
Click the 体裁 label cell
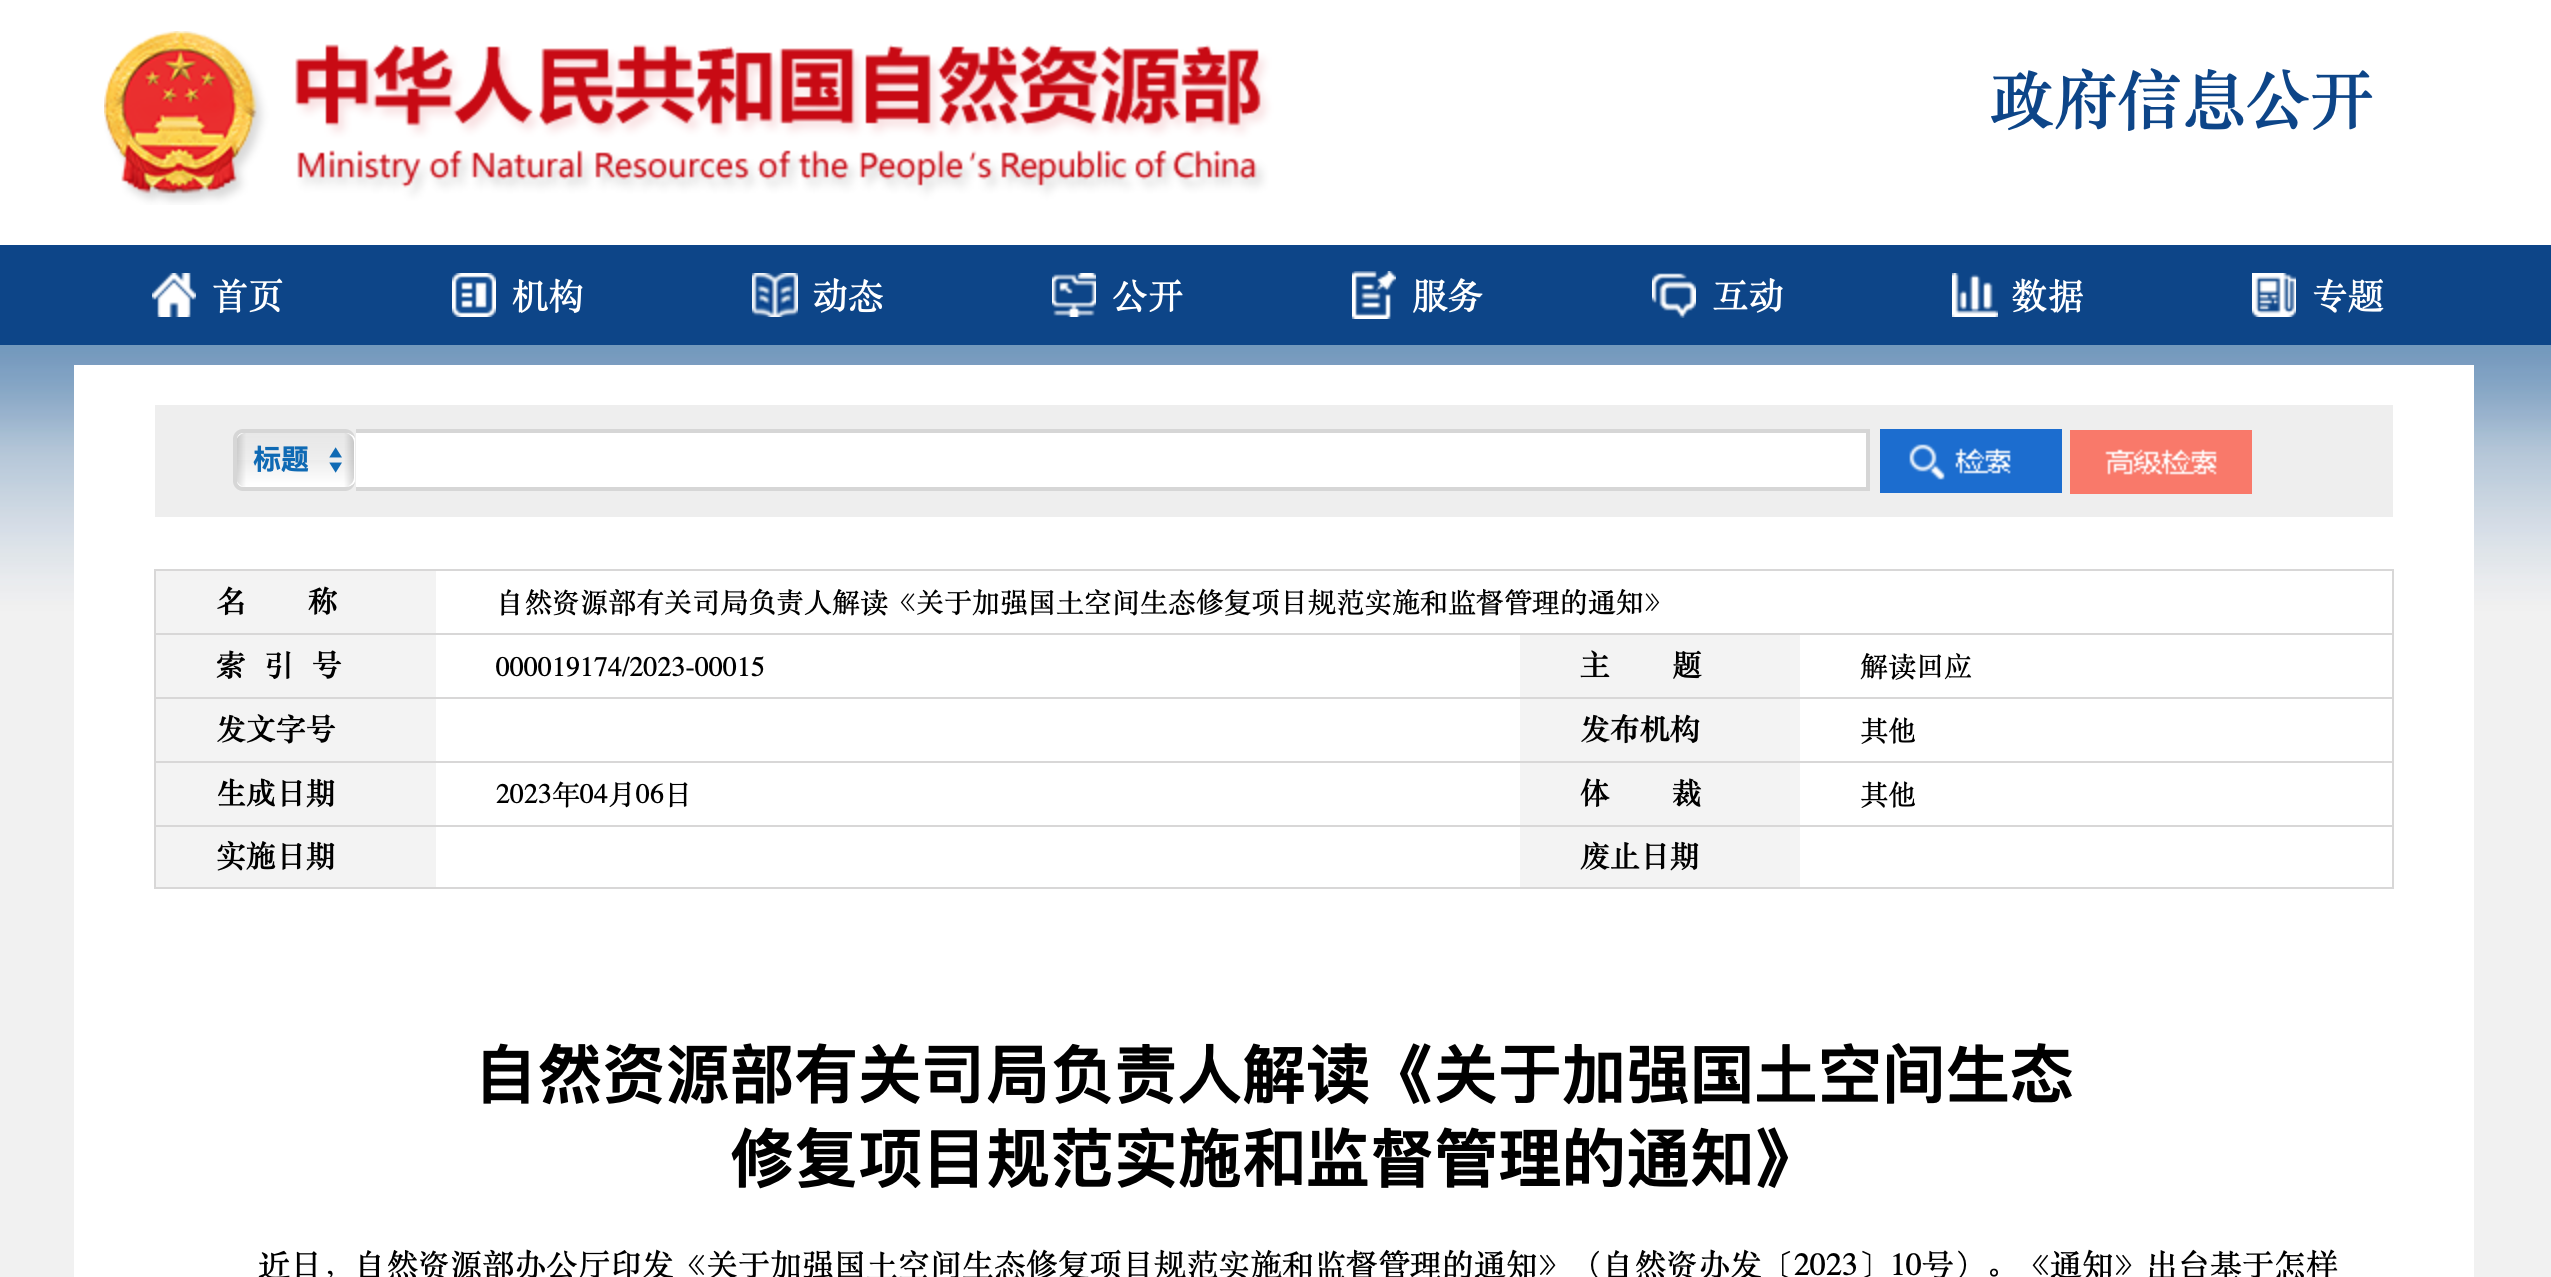[1660, 794]
